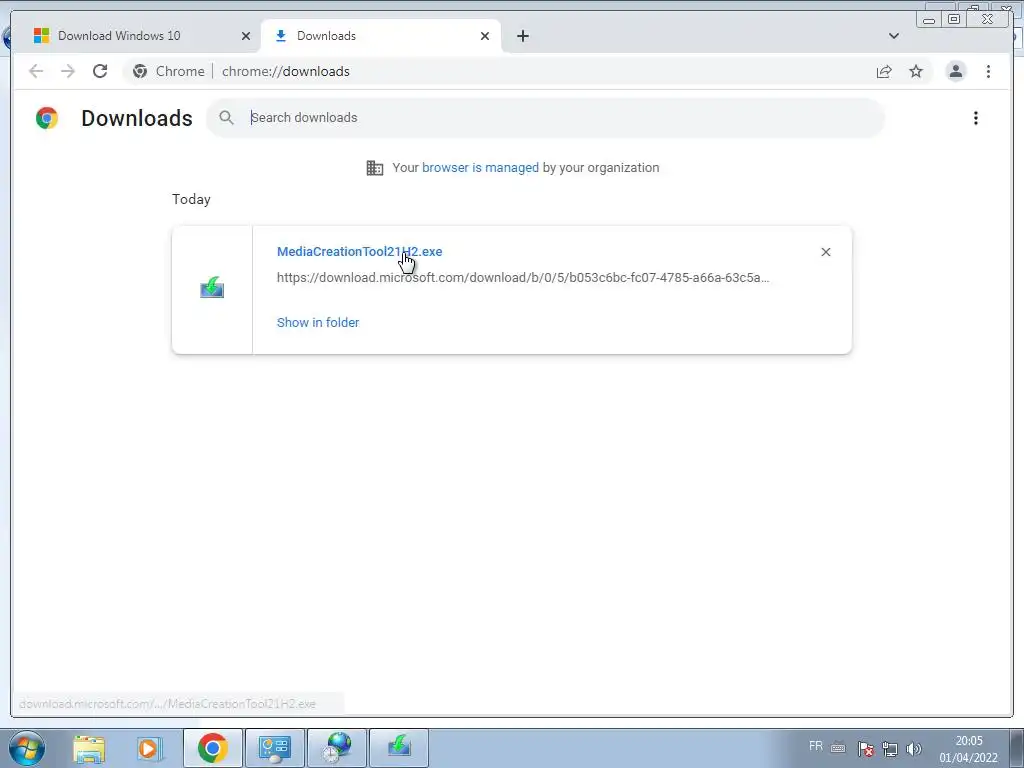Open Chrome's three-dot main menu

[988, 71]
